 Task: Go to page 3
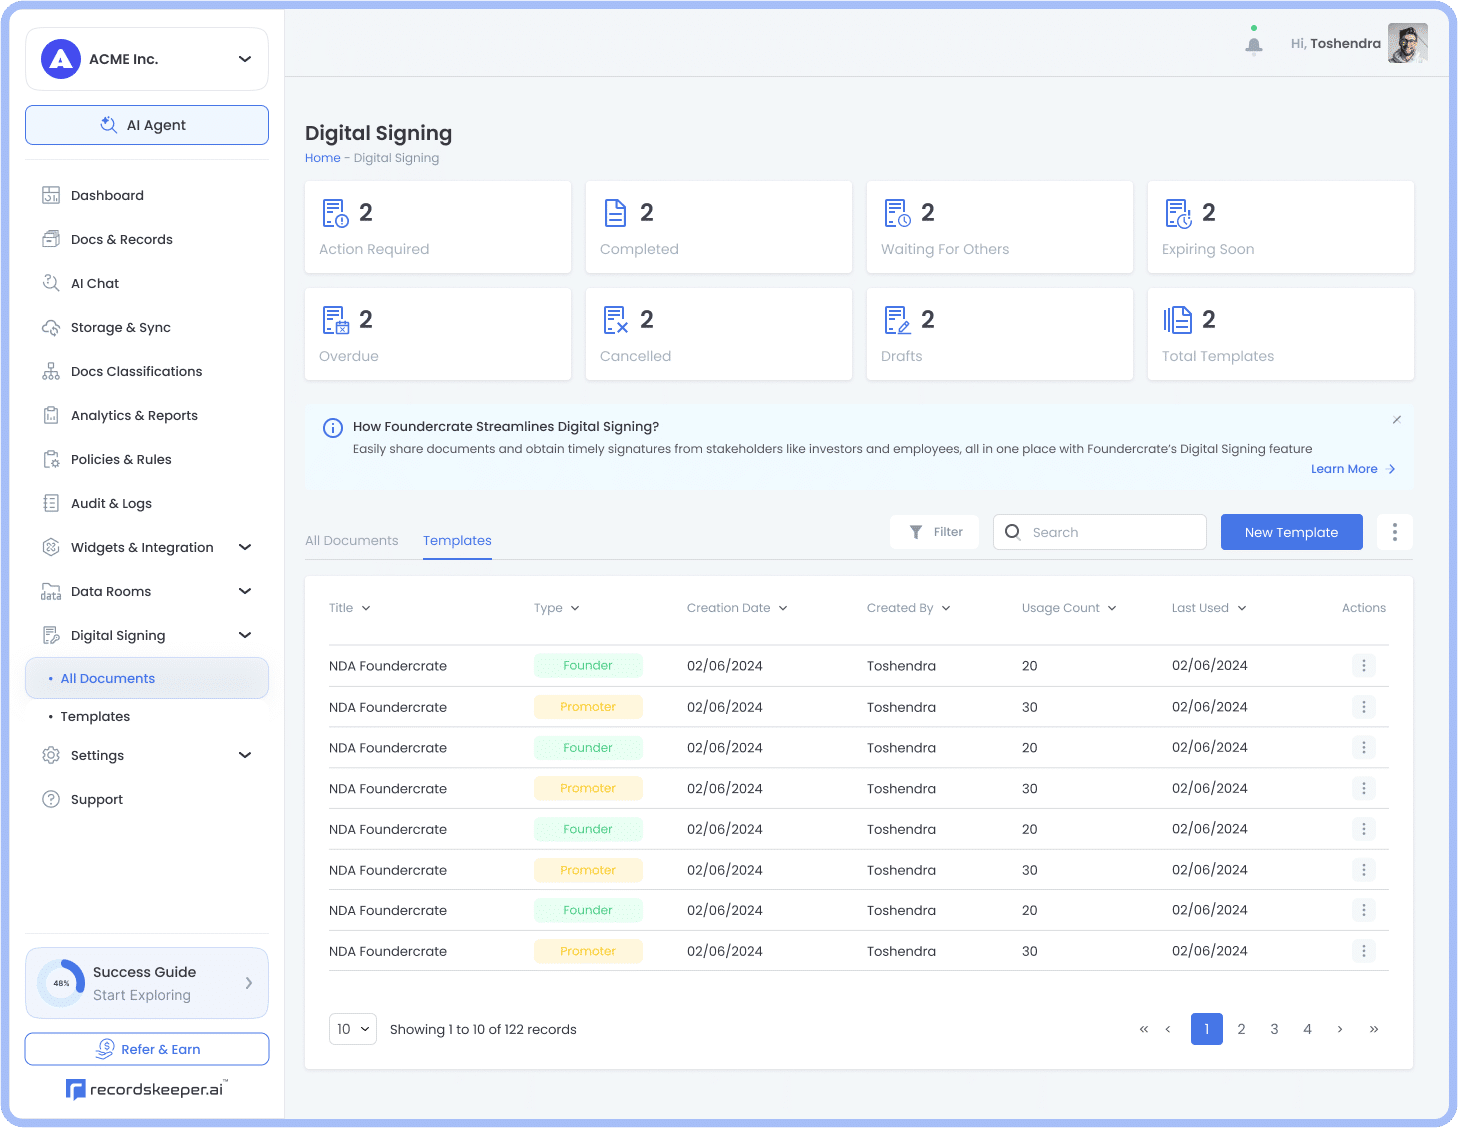pos(1274,1029)
